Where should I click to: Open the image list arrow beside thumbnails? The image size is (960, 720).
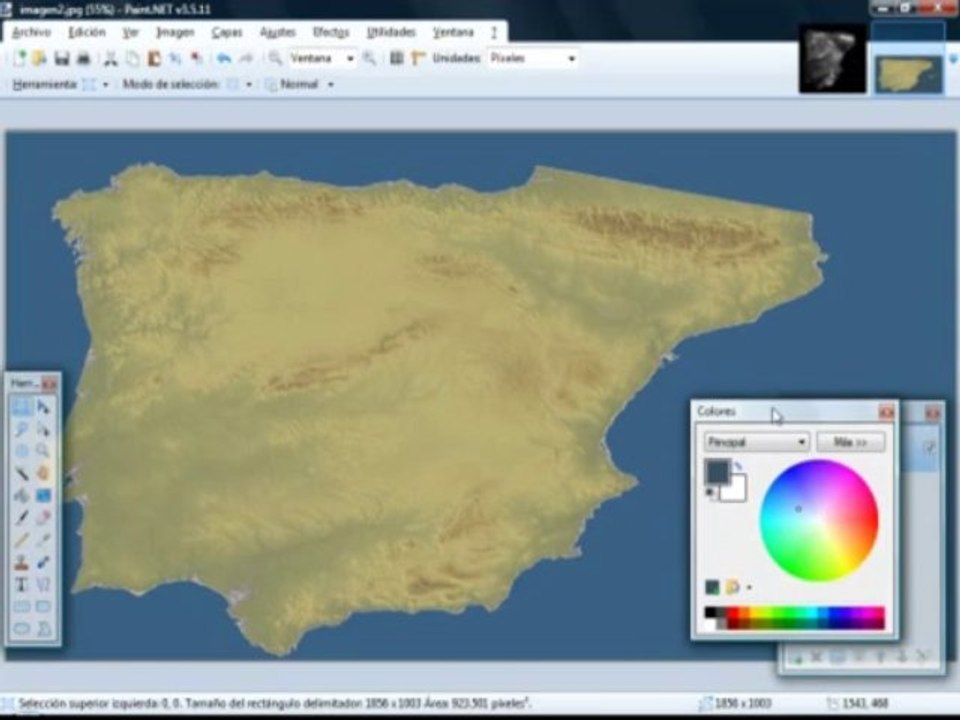click(x=953, y=59)
